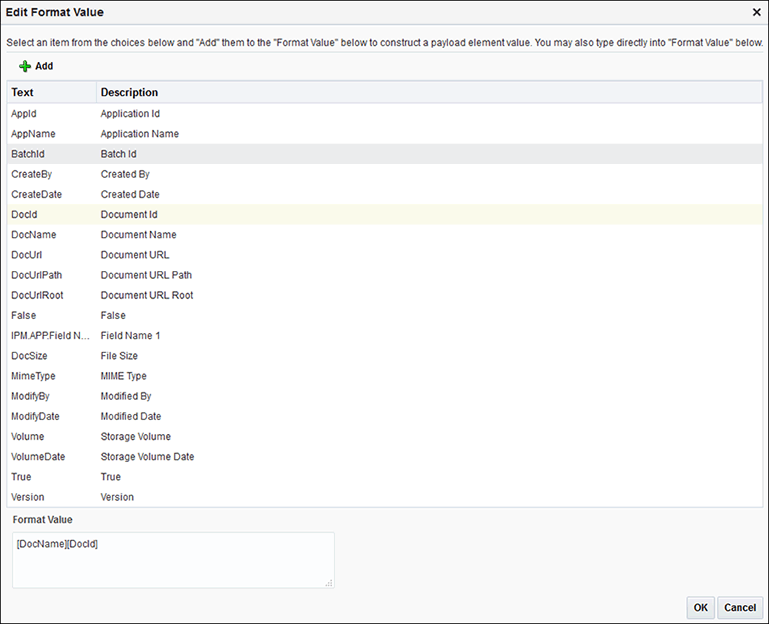Click the Field Name 1 description
The width and height of the screenshot is (769, 624).
[x=130, y=336]
